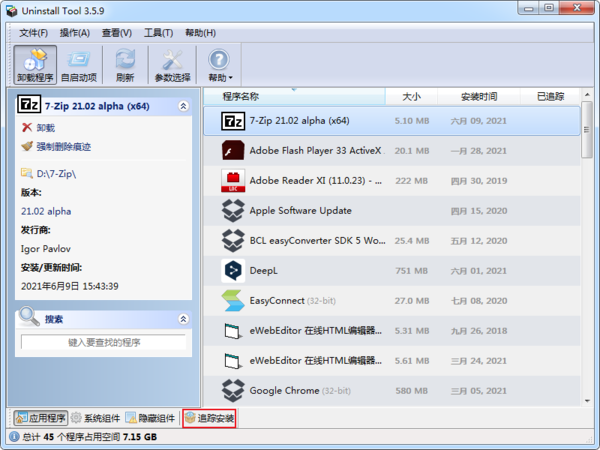The height and width of the screenshot is (450, 600).
Task: Sort by 已追踪 column header
Action: pyautogui.click(x=550, y=96)
